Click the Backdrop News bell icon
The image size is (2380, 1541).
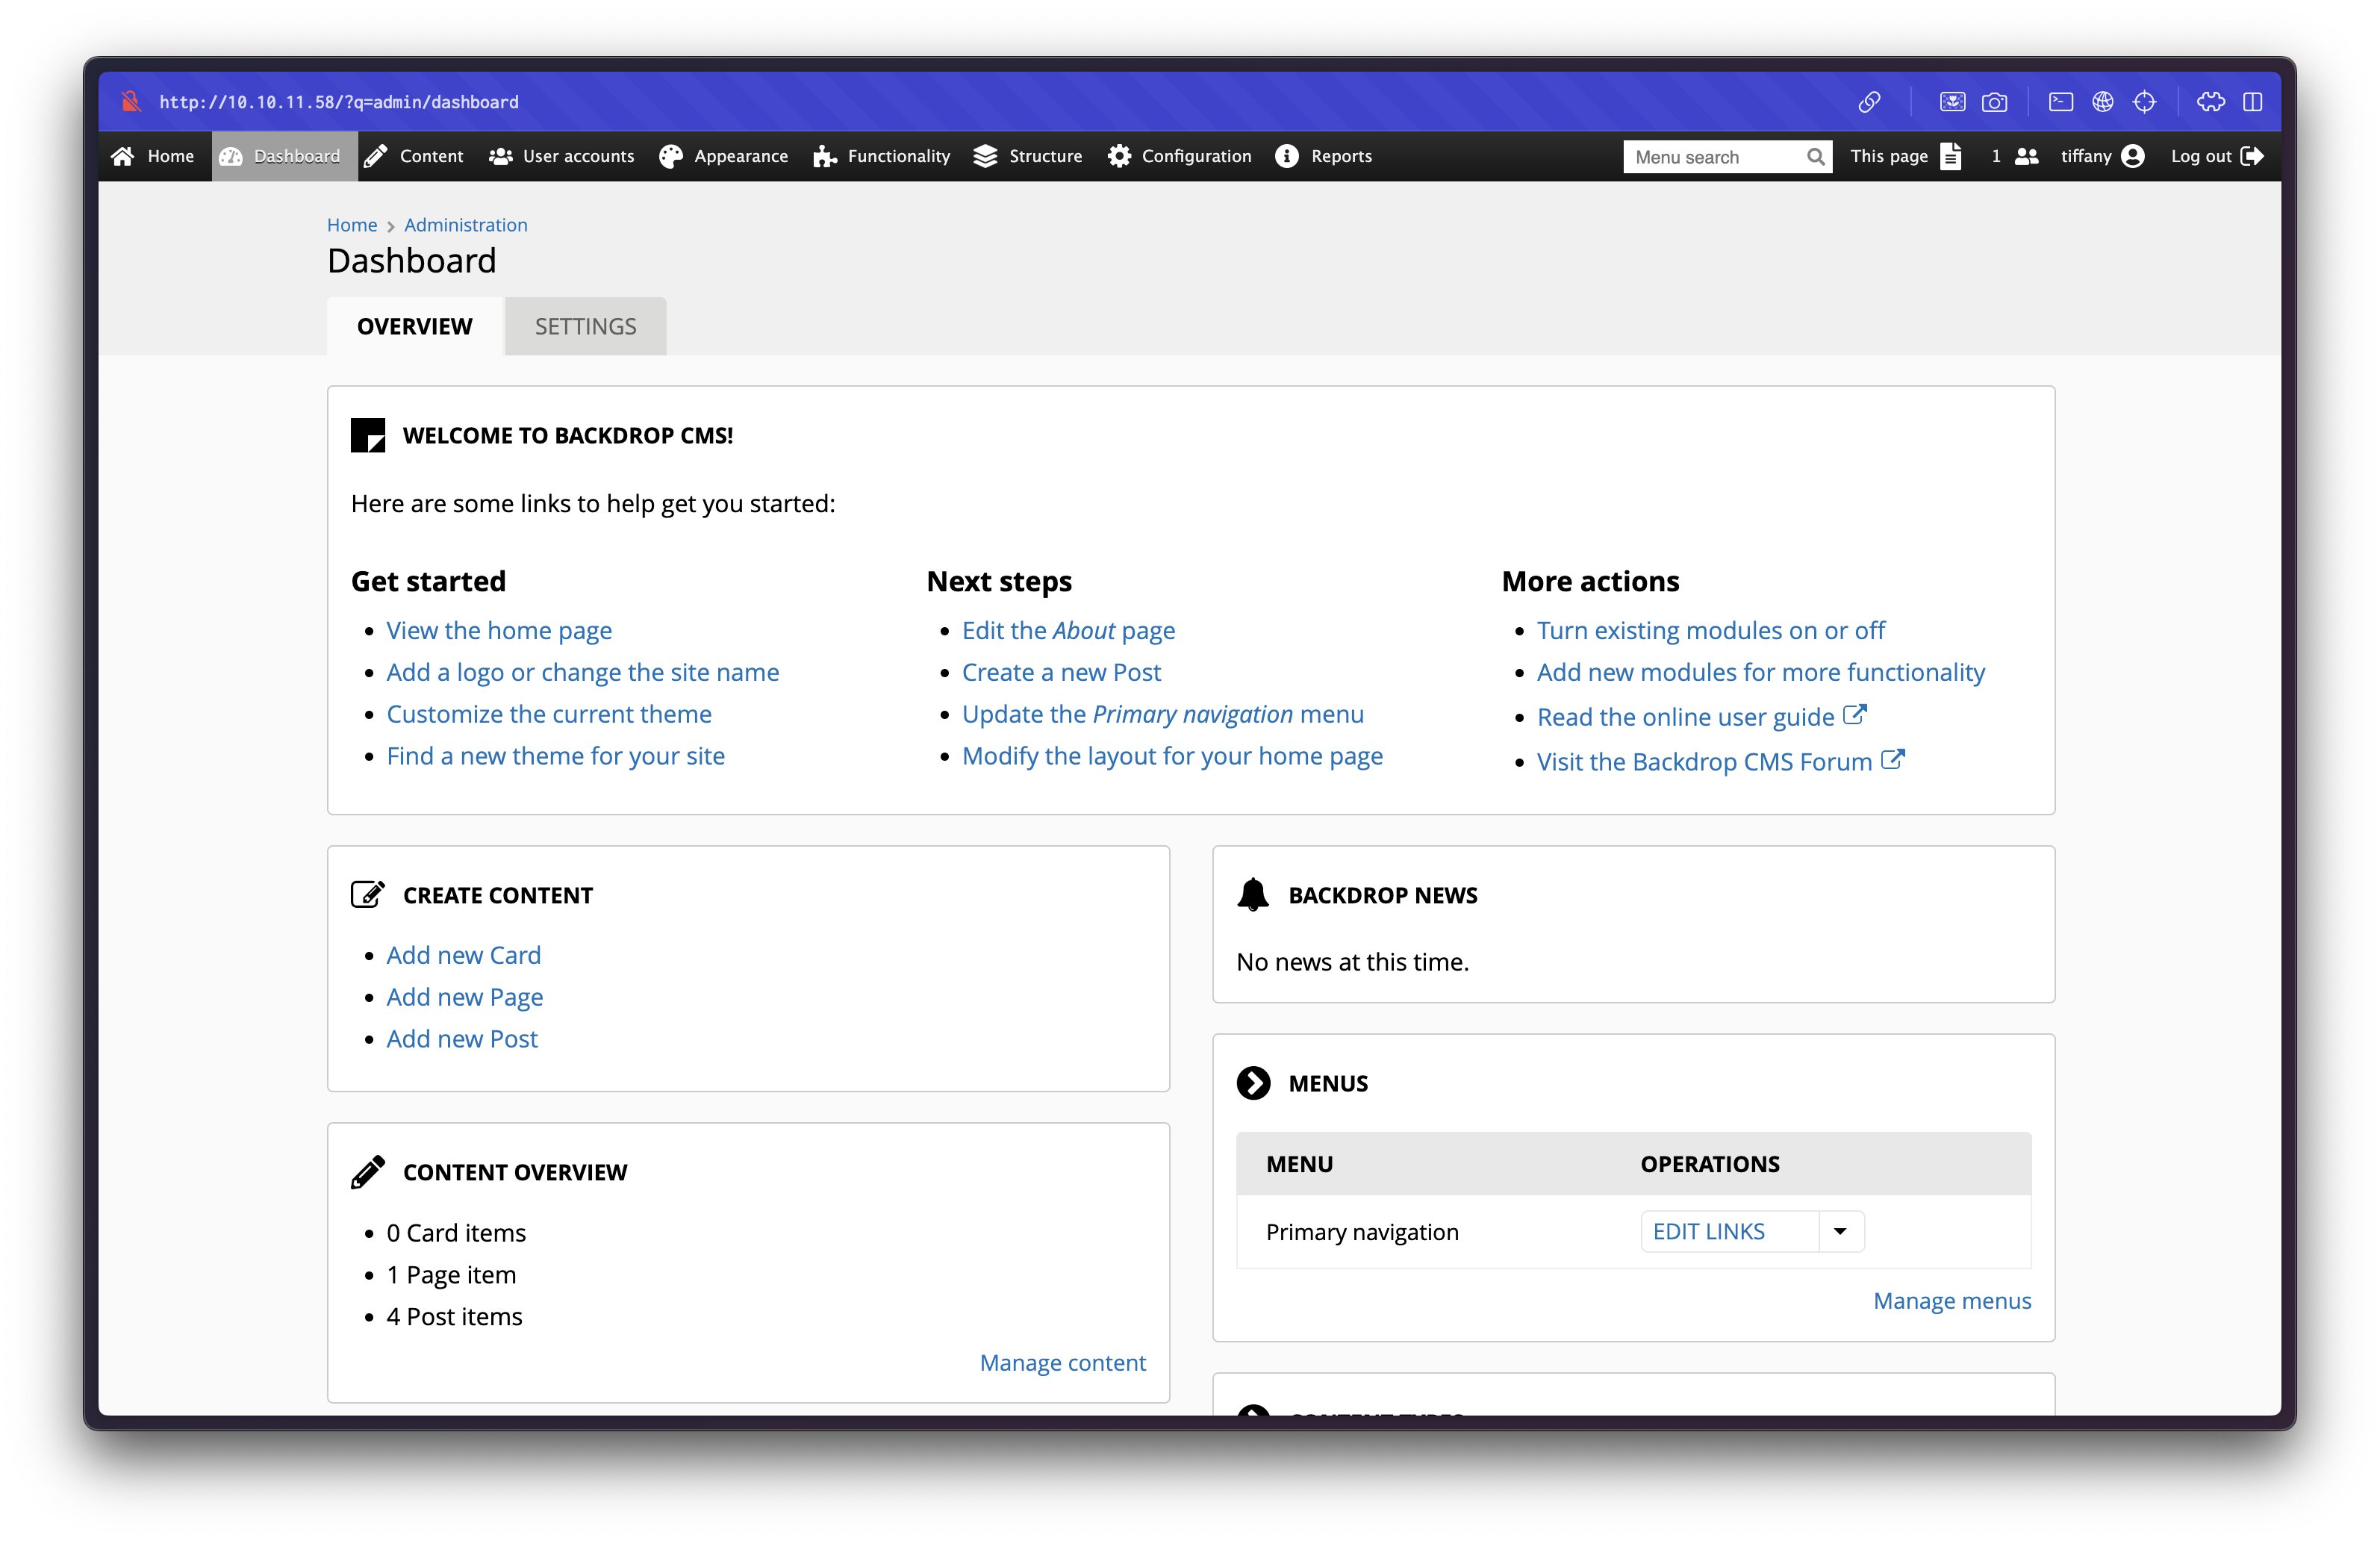[1253, 894]
